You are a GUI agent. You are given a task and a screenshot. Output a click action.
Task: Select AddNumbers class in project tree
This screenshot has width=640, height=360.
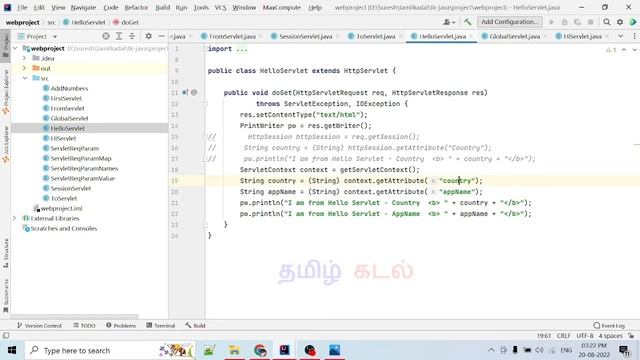(x=69, y=88)
